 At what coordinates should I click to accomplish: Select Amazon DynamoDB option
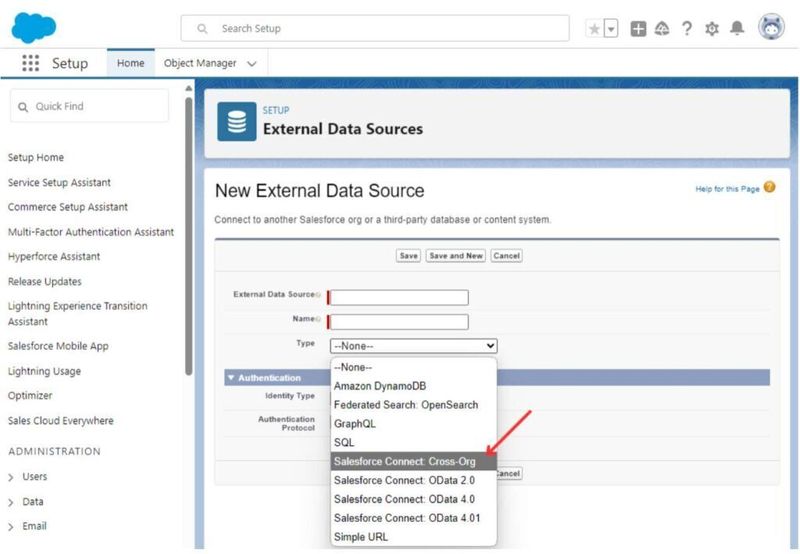coord(413,386)
